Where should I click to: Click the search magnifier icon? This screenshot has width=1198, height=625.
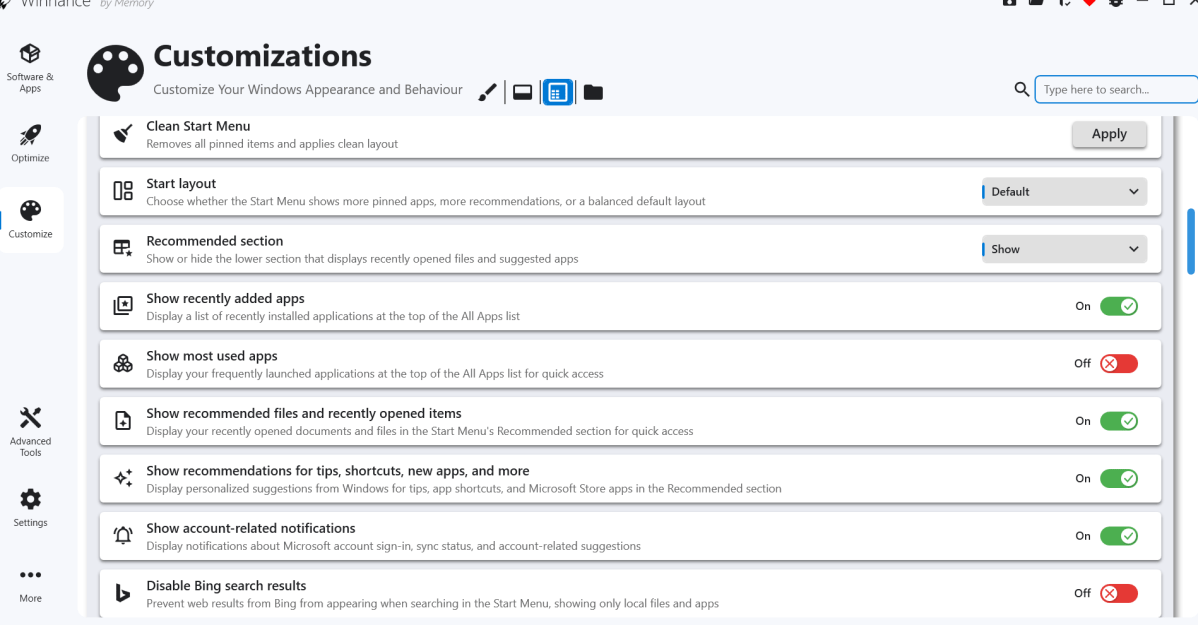pos(1021,89)
